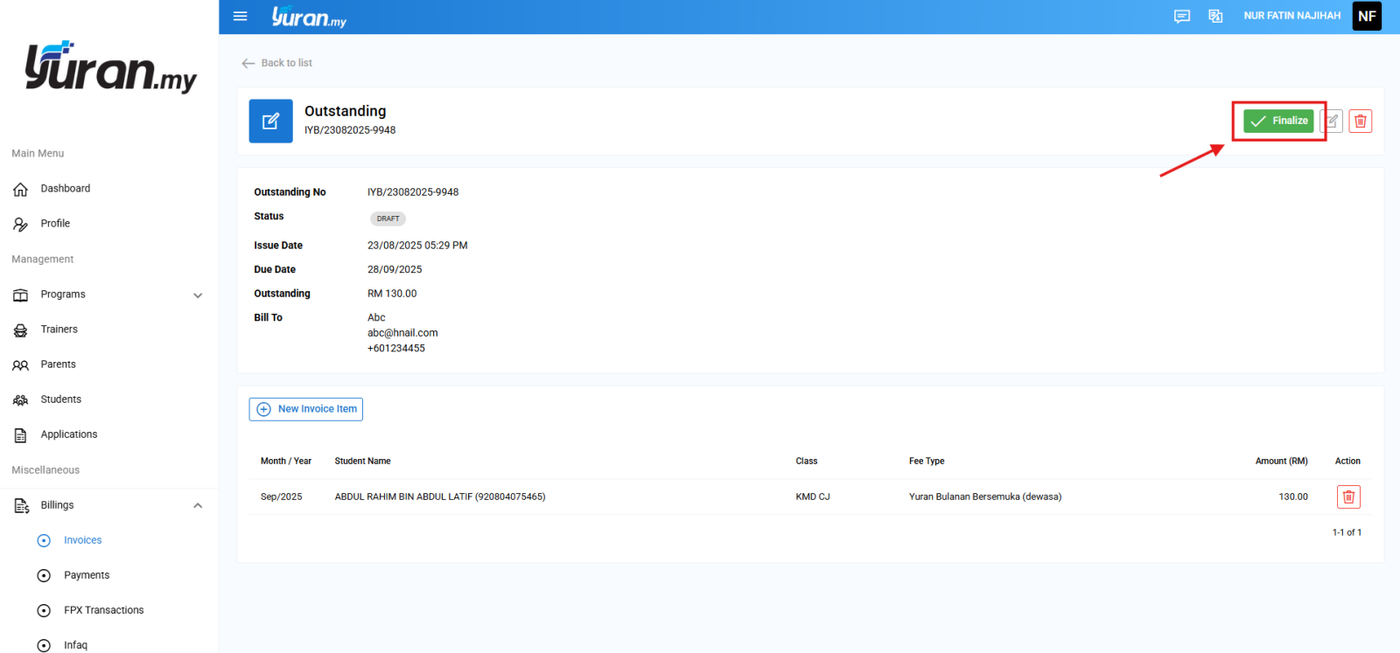Image resolution: width=1400 pixels, height=653 pixels.
Task: Click the language translate icon in header
Action: click(1216, 16)
